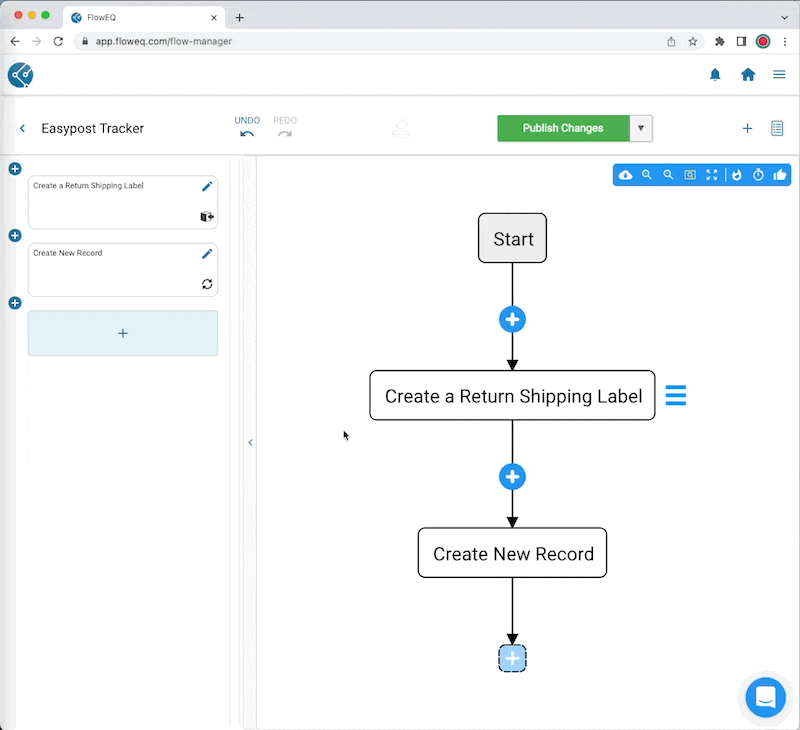Edit the Create a Return Shipping Label step
This screenshot has height=730, width=800.
point(207,187)
